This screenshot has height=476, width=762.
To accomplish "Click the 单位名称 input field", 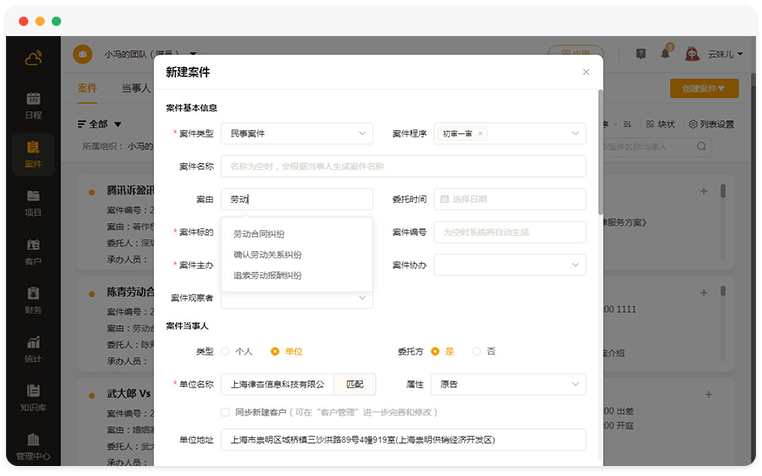I will pos(277,384).
